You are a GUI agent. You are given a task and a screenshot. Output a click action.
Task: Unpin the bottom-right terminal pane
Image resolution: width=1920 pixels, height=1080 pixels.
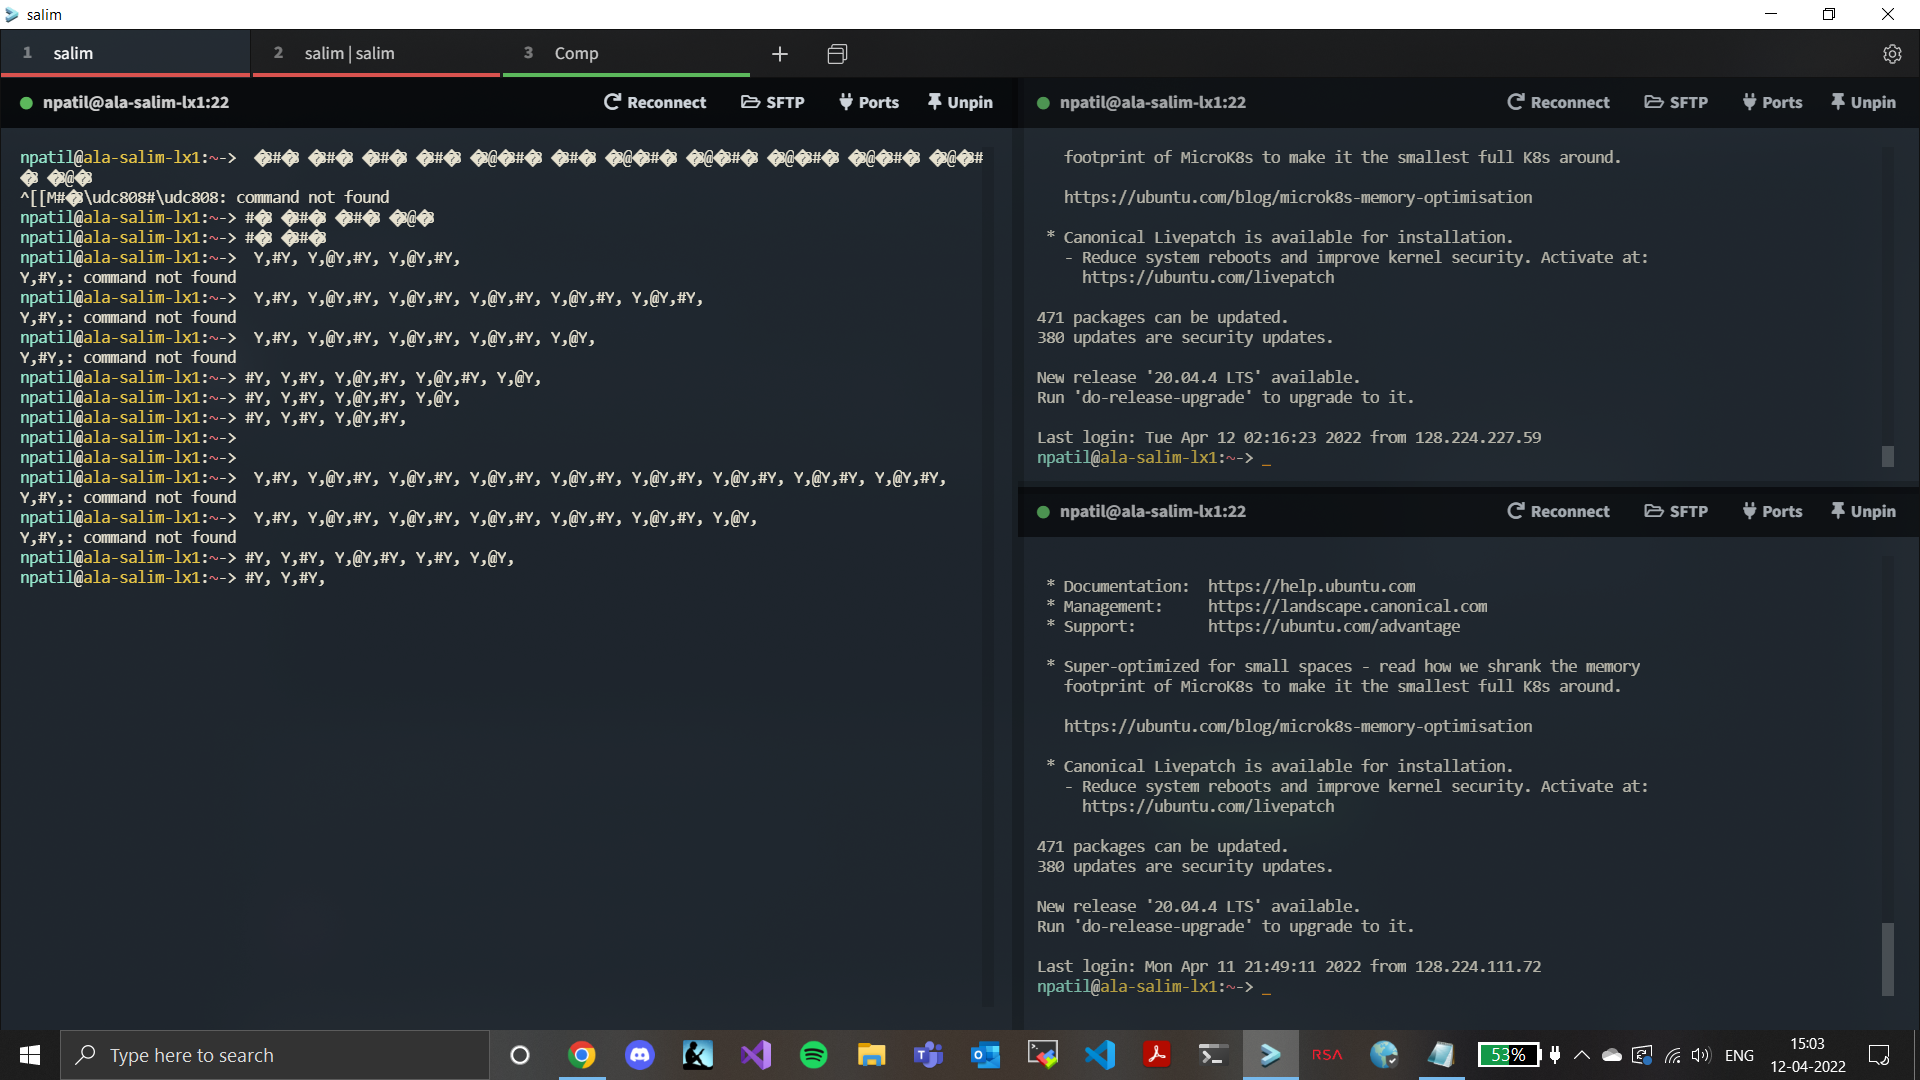pos(1862,511)
